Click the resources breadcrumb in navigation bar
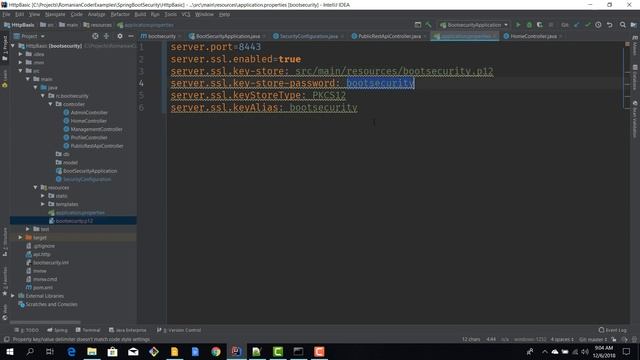The image size is (640, 360). 98,25
